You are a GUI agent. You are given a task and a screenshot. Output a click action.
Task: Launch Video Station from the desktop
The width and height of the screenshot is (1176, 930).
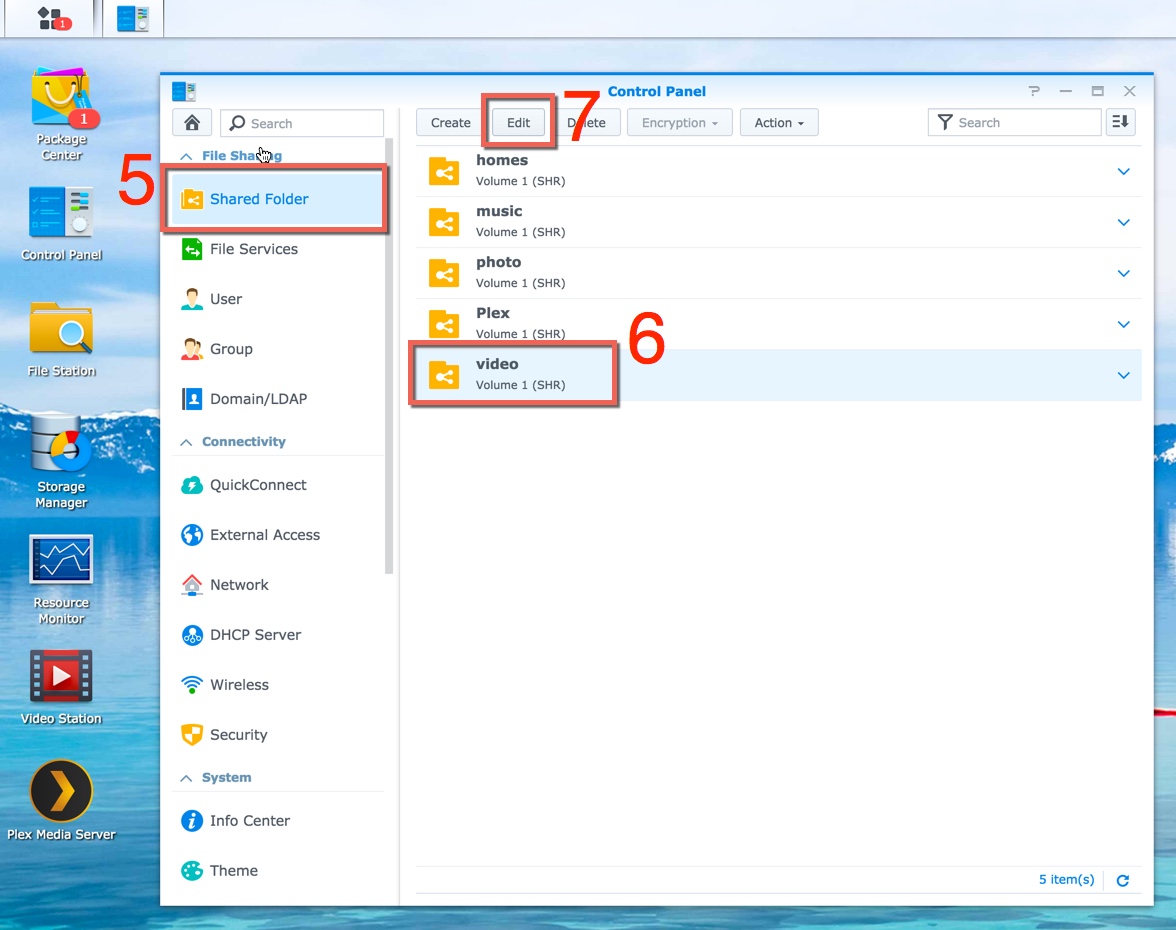[61, 676]
